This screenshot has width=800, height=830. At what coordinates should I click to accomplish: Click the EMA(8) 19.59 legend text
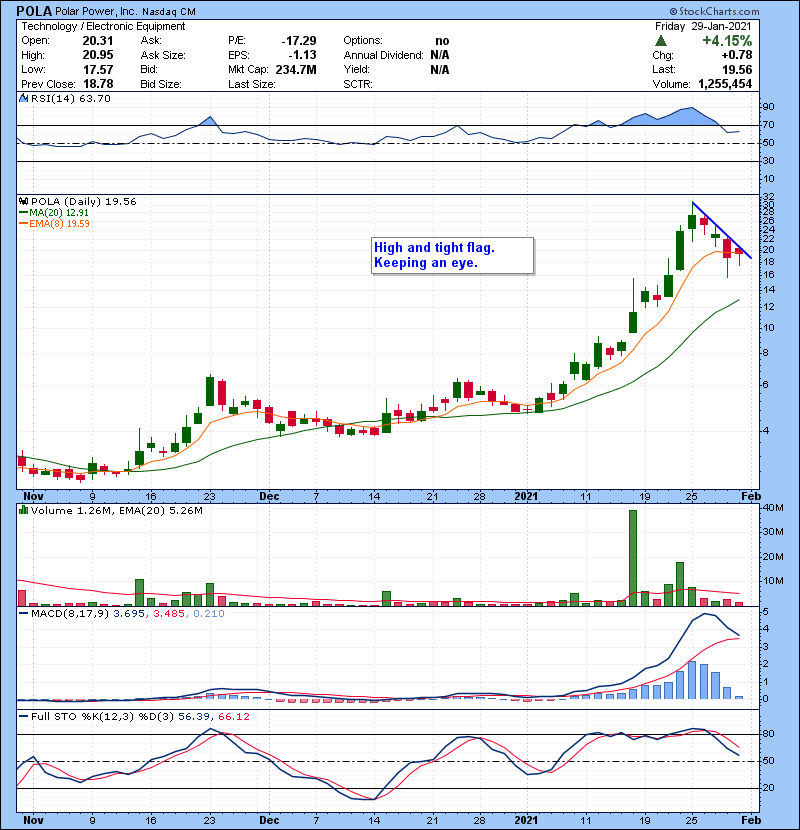(x=59, y=223)
